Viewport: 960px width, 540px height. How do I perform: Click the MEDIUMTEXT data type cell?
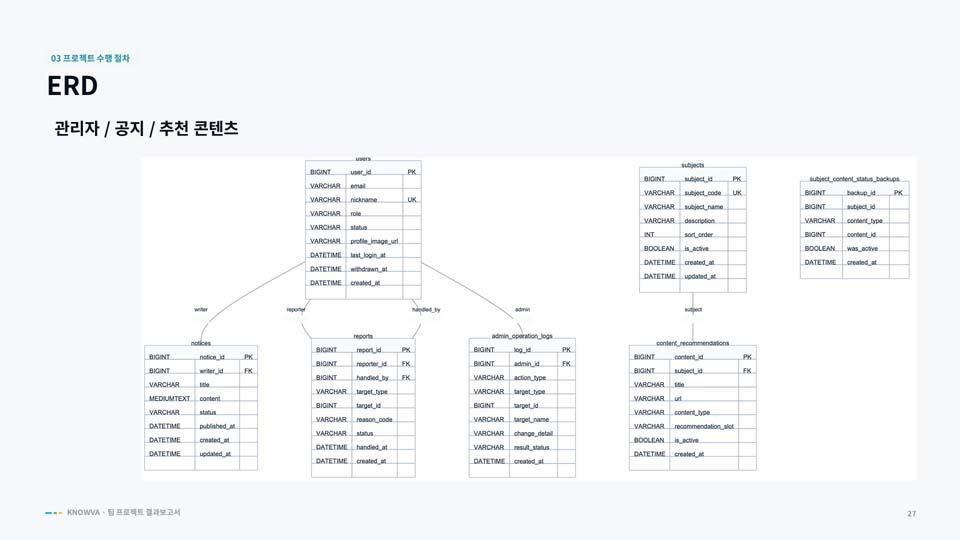click(170, 399)
